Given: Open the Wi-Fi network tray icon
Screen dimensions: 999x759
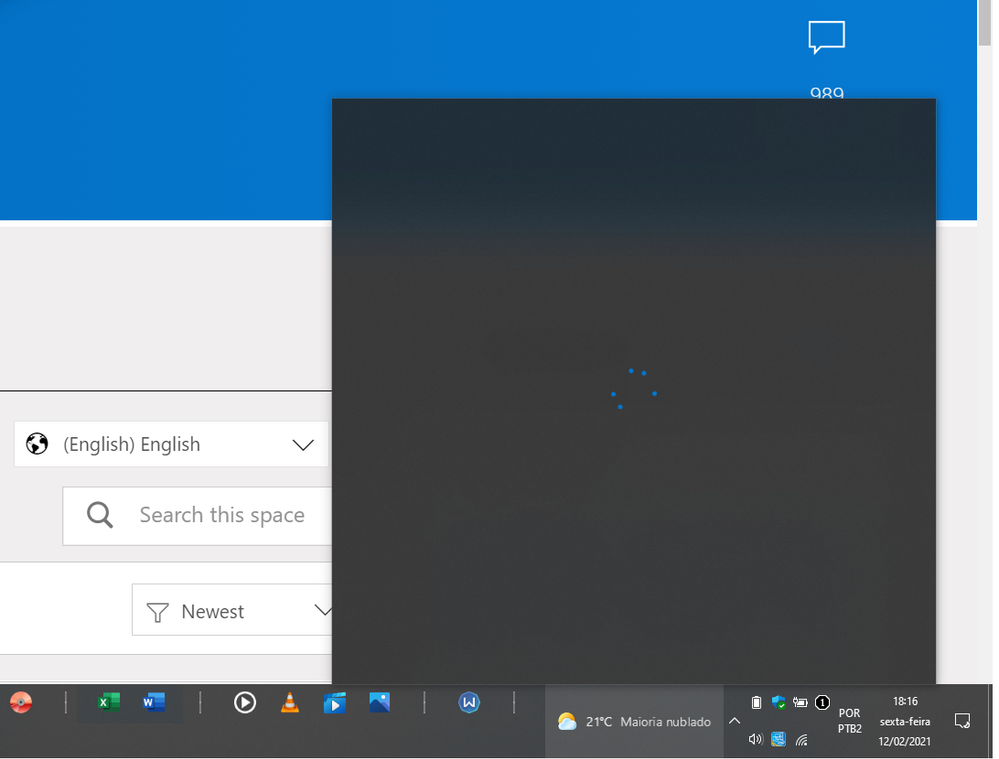Looking at the screenshot, I should tap(801, 739).
